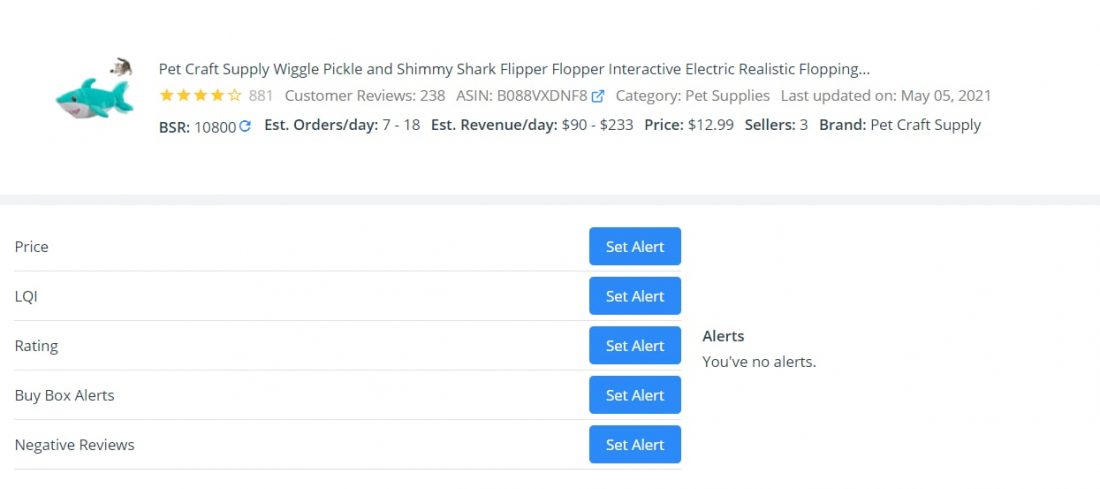Click Customer Reviews: 238
Viewport: 1100px width, 489px height.
(x=365, y=95)
